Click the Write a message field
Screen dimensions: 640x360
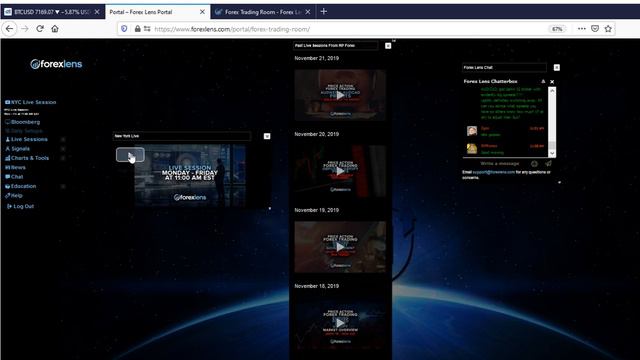500,163
